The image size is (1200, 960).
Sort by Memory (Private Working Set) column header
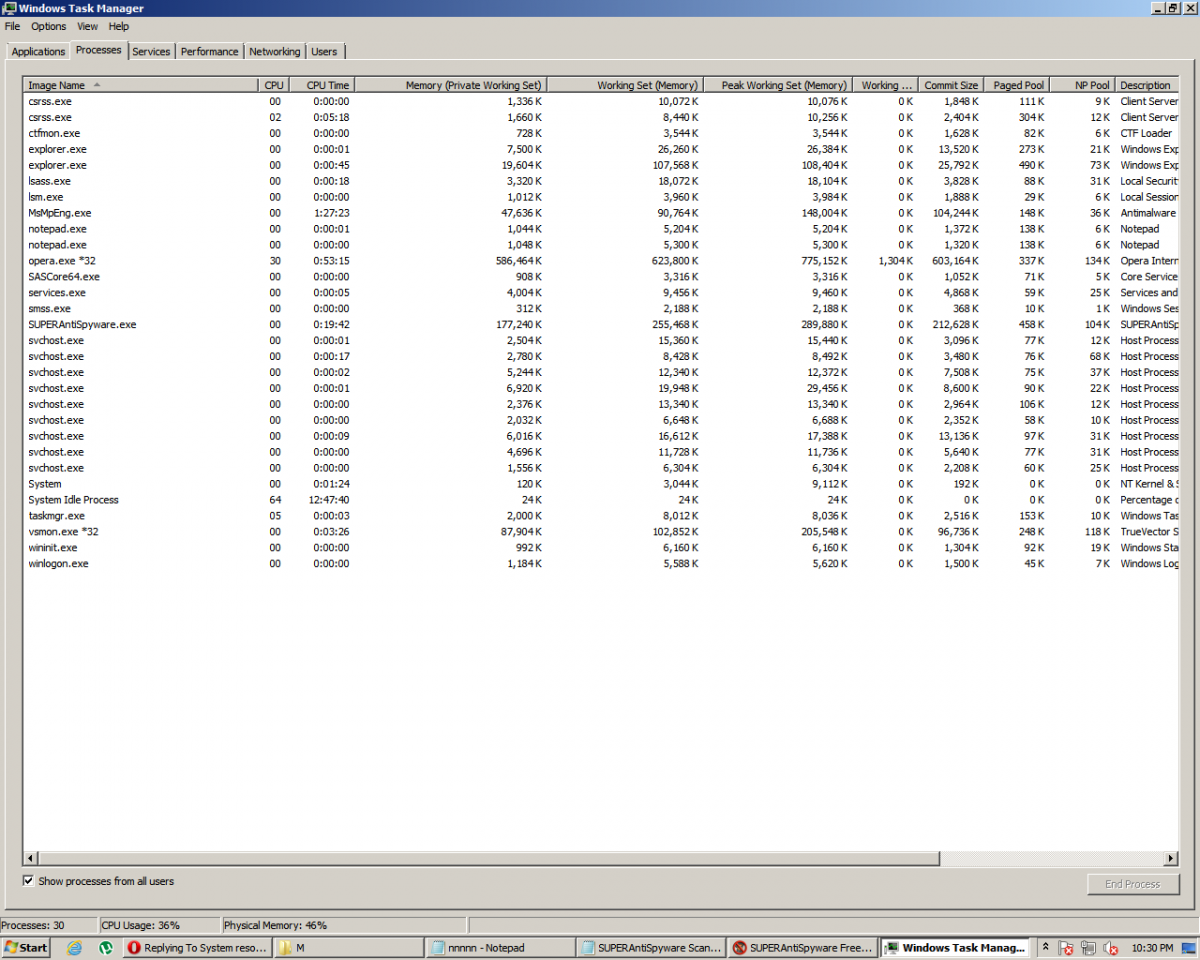coord(450,85)
